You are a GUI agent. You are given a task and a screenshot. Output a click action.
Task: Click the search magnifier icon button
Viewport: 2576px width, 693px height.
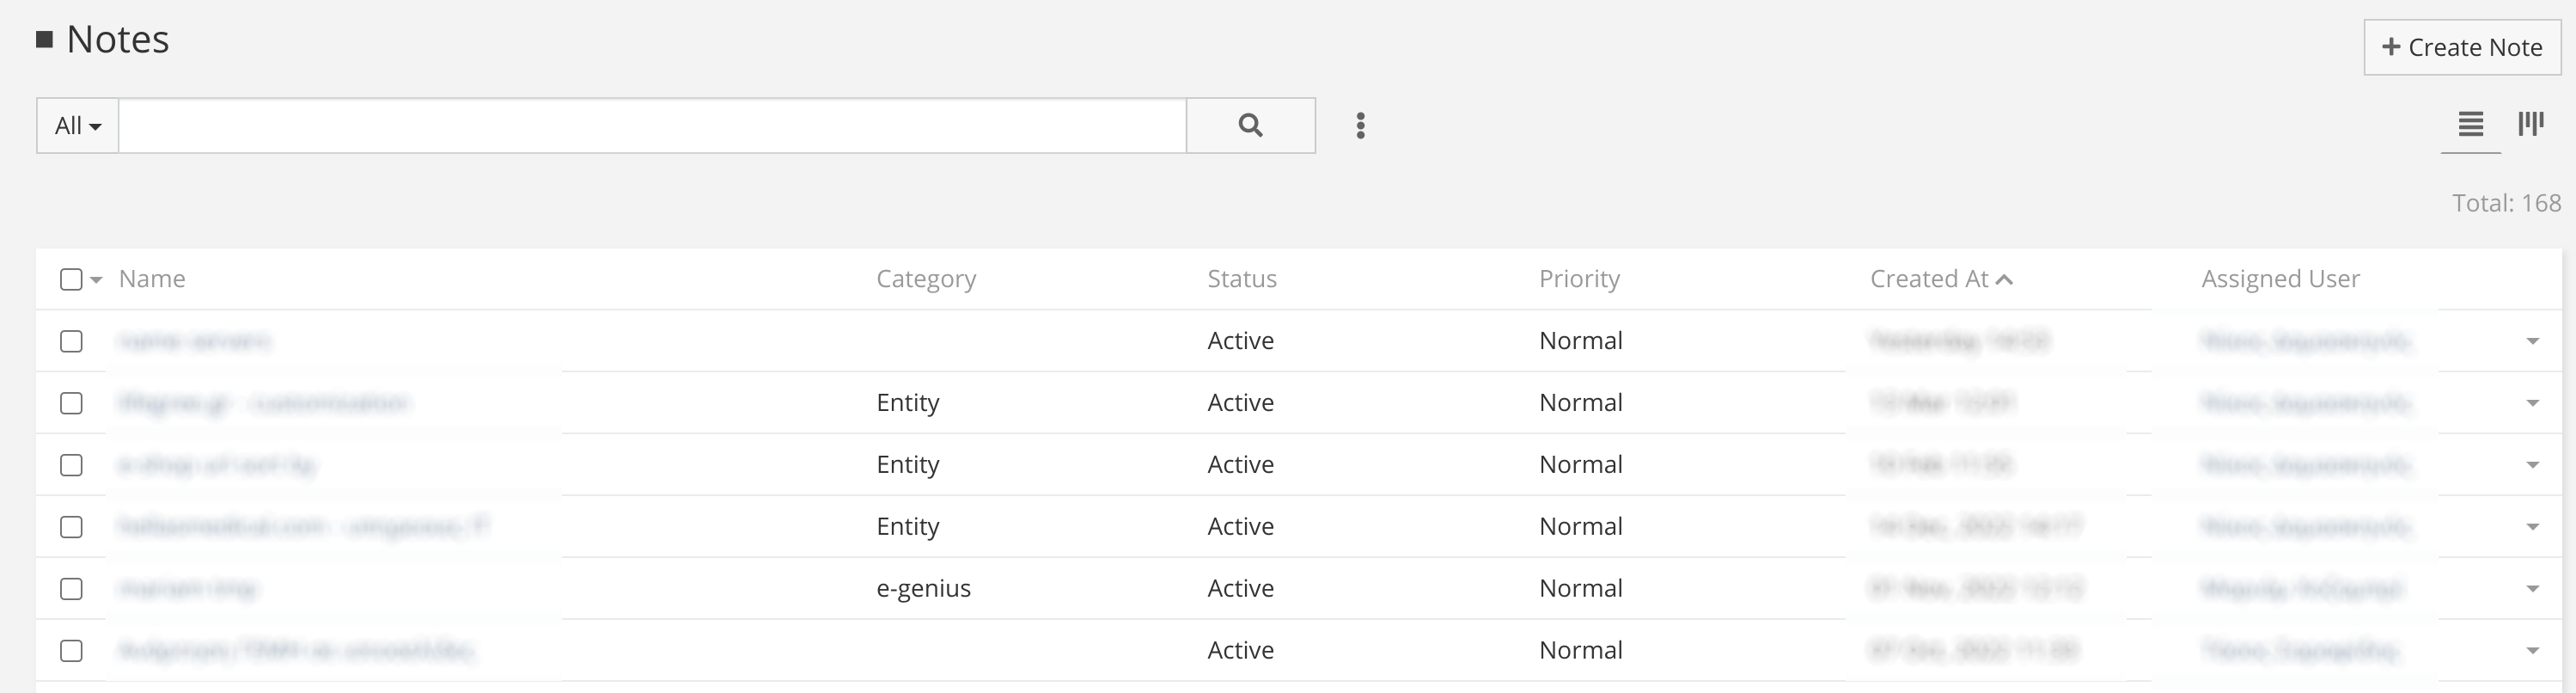click(x=1250, y=125)
